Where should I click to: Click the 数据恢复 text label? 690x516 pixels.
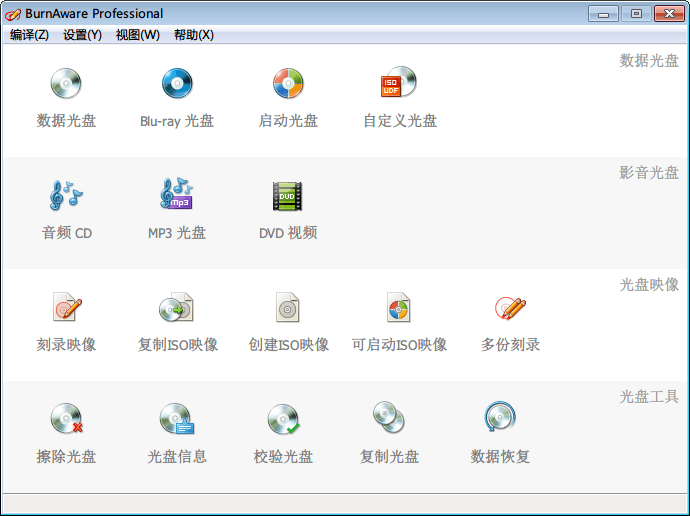500,457
